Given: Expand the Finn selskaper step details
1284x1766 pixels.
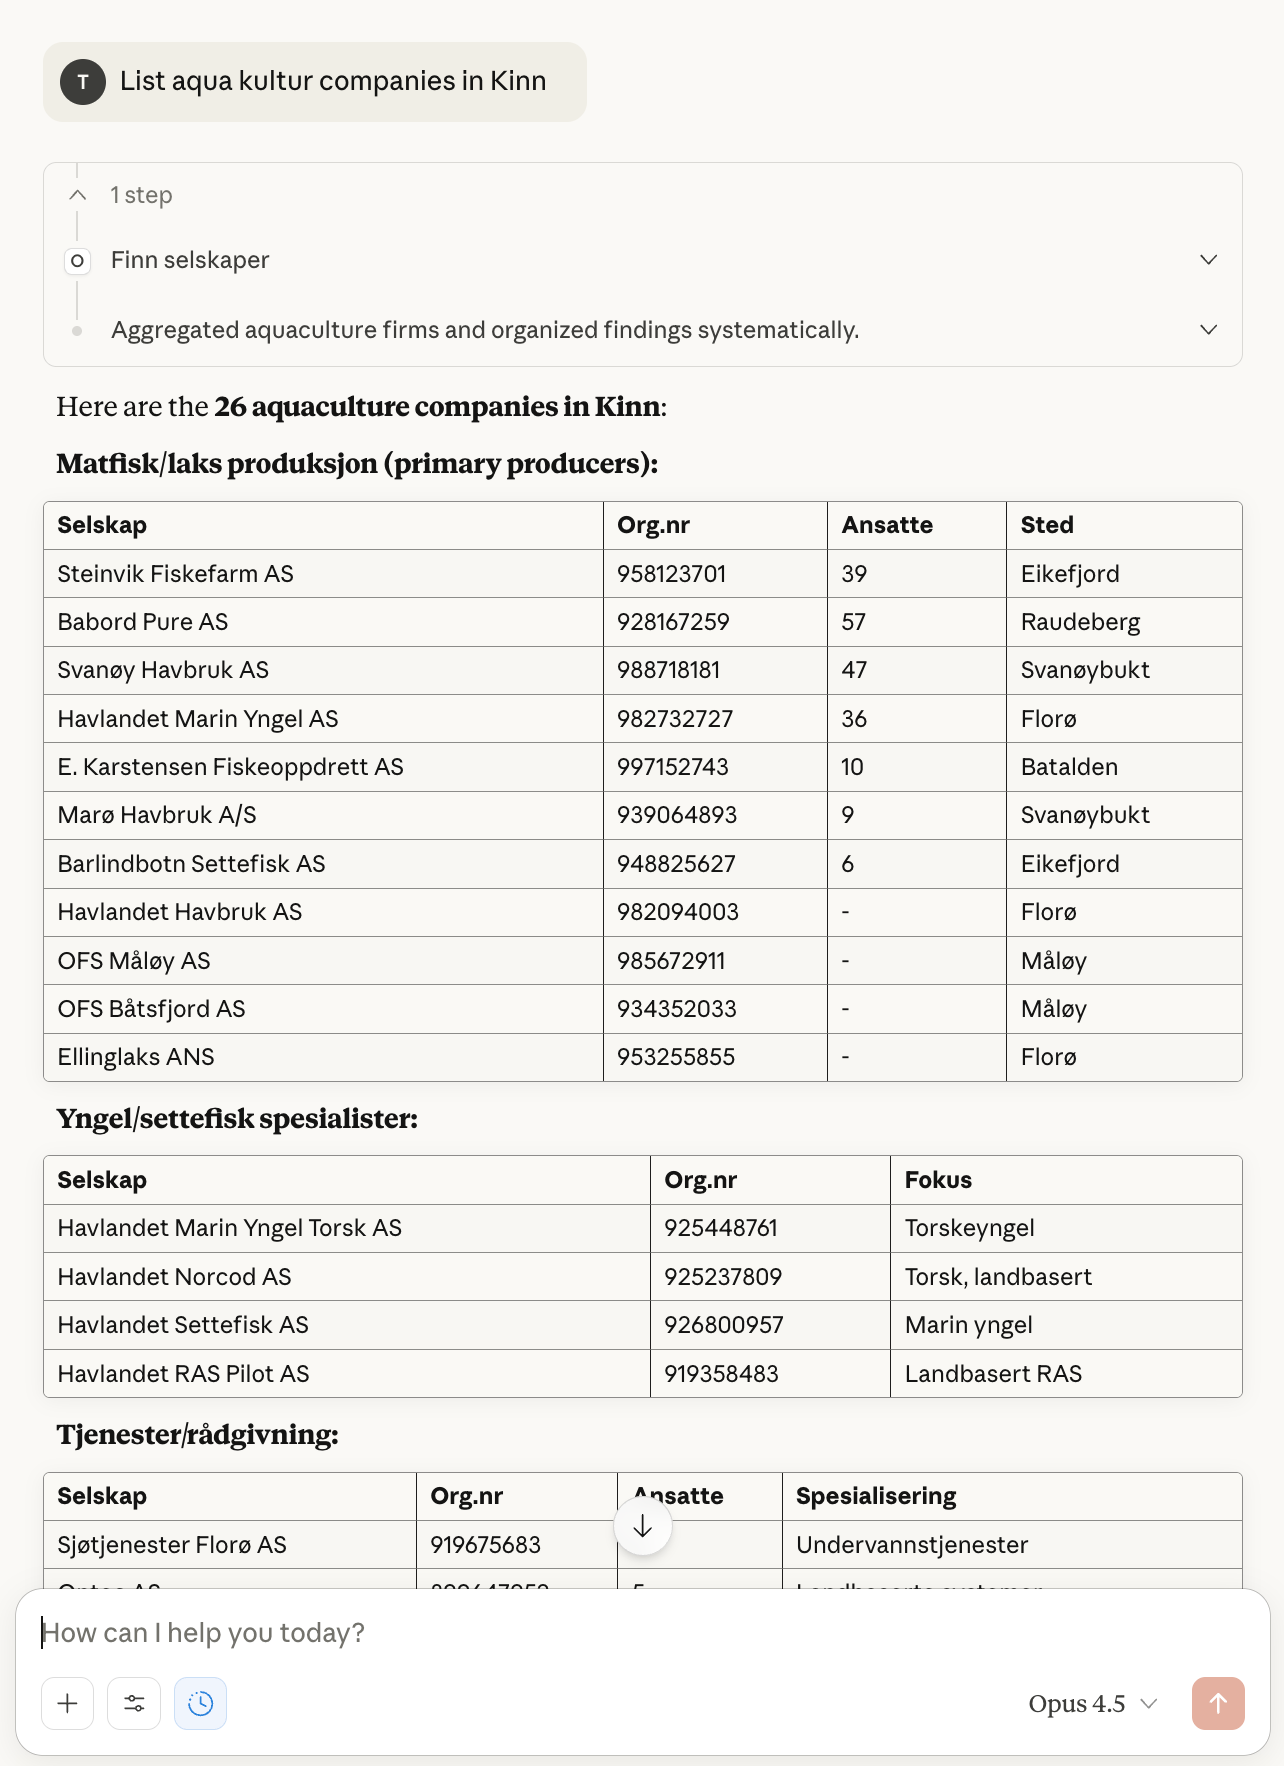Looking at the screenshot, I should click(x=1208, y=260).
